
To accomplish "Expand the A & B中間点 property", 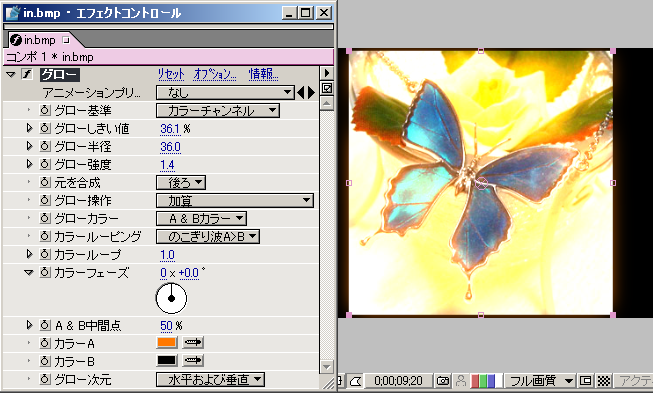I will pos(29,325).
